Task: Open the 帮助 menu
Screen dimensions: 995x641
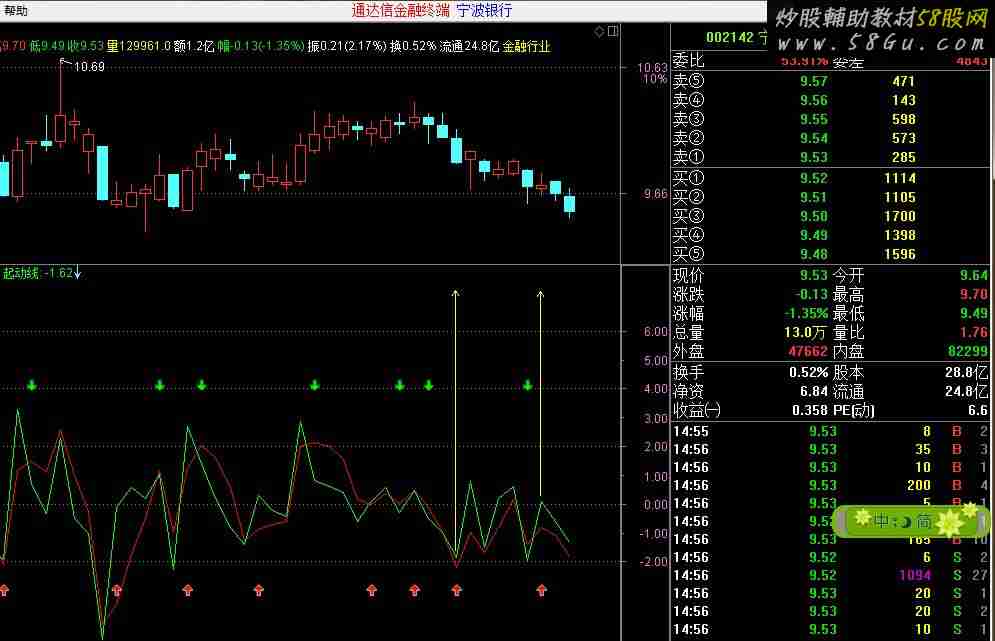Action: 16,10
